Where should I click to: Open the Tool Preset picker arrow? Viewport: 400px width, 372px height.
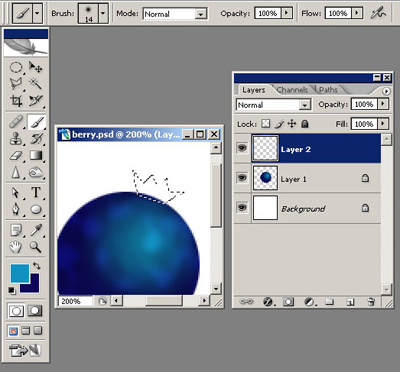pos(37,14)
